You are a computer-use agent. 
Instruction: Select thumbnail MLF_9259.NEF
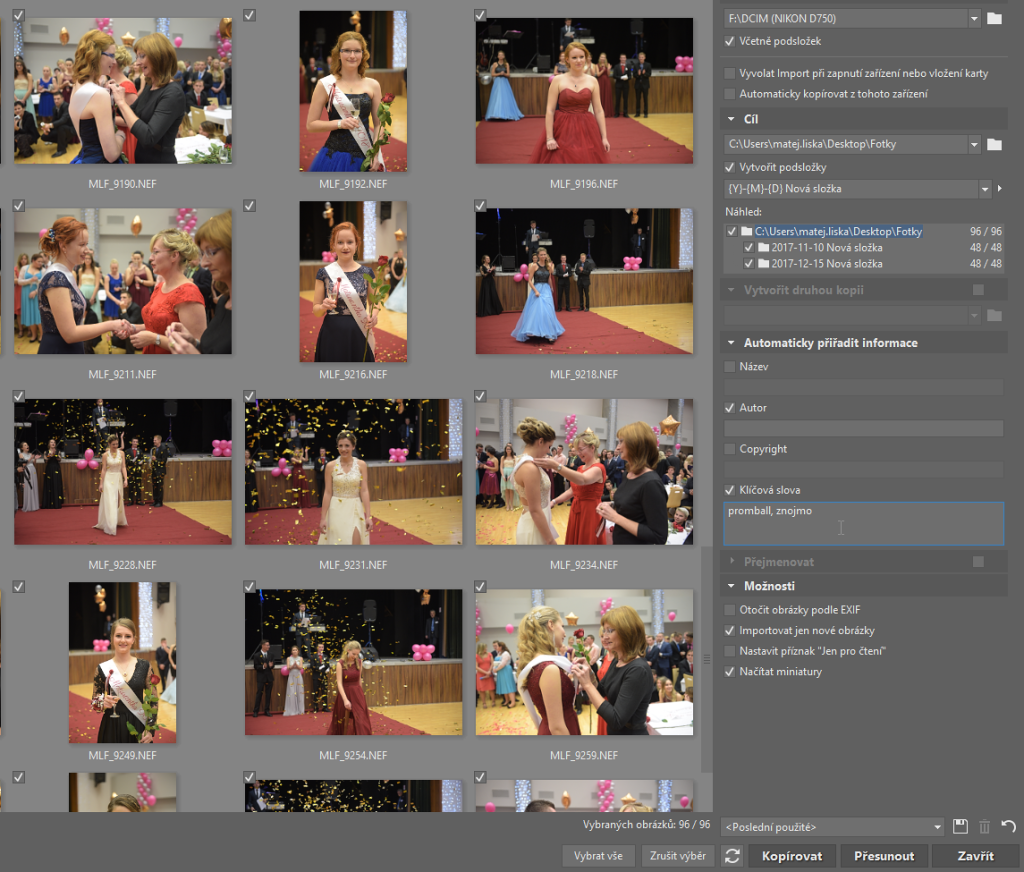tap(584, 662)
